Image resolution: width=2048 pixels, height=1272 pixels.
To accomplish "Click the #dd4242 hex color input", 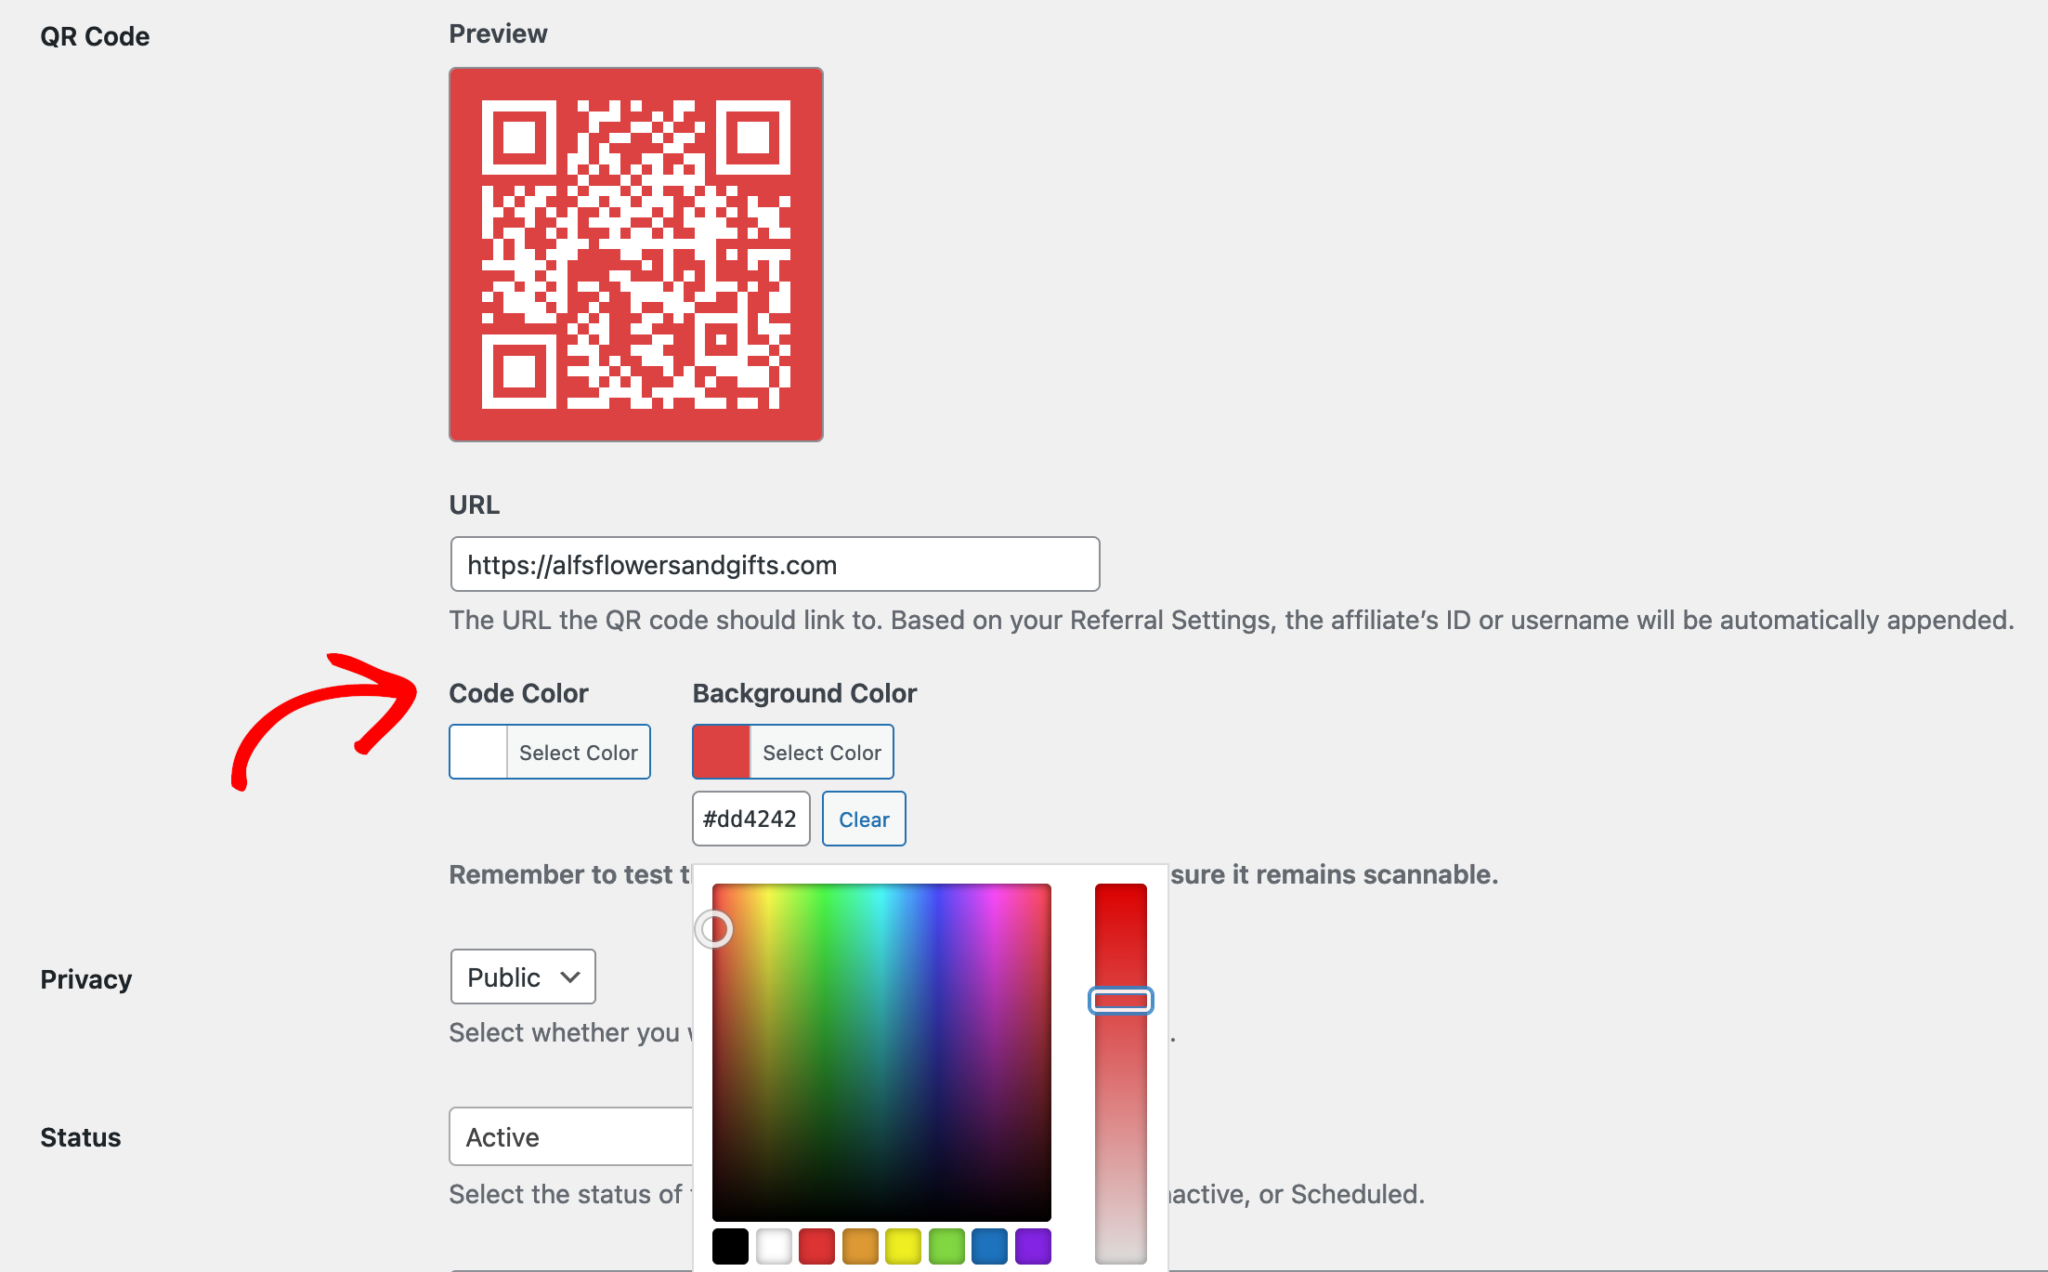I will [750, 819].
